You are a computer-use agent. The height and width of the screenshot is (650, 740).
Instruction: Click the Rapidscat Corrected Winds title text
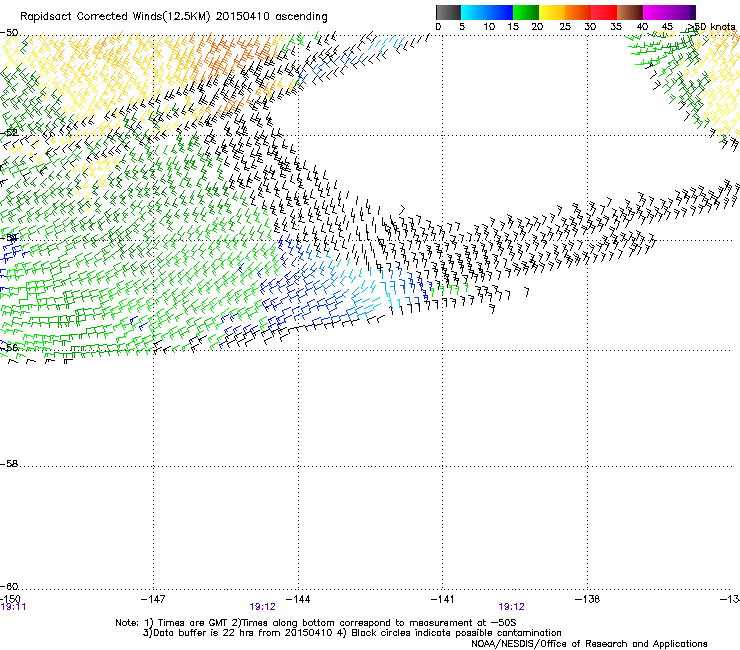point(174,17)
